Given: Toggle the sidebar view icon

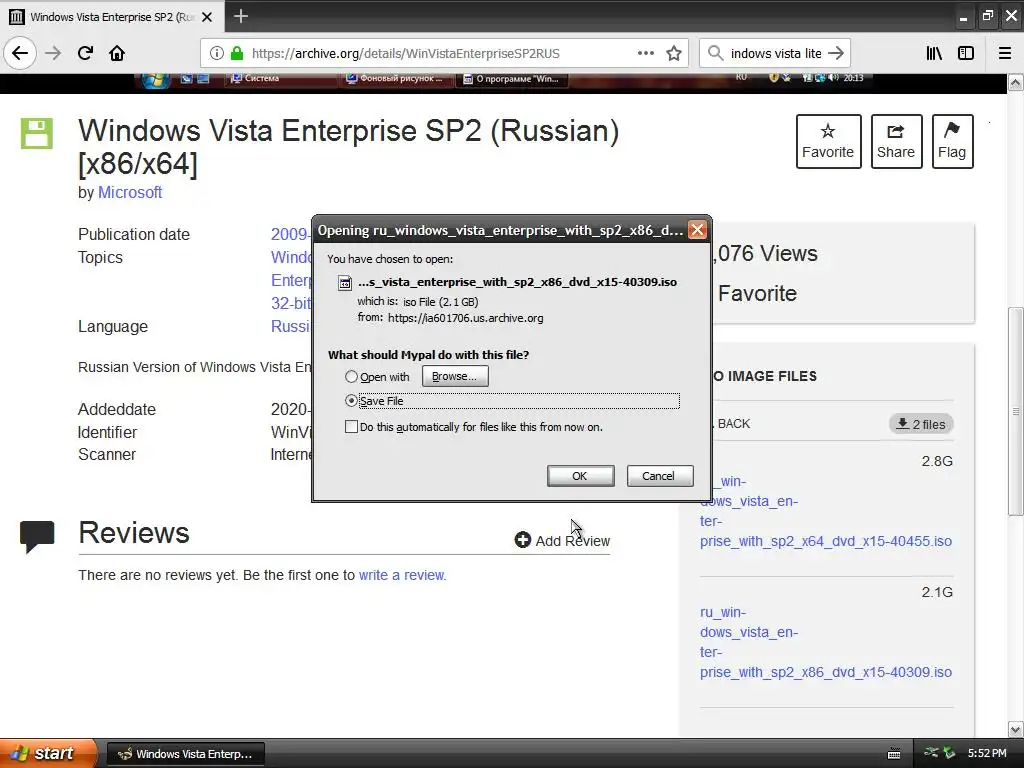Looking at the screenshot, I should (x=966, y=54).
